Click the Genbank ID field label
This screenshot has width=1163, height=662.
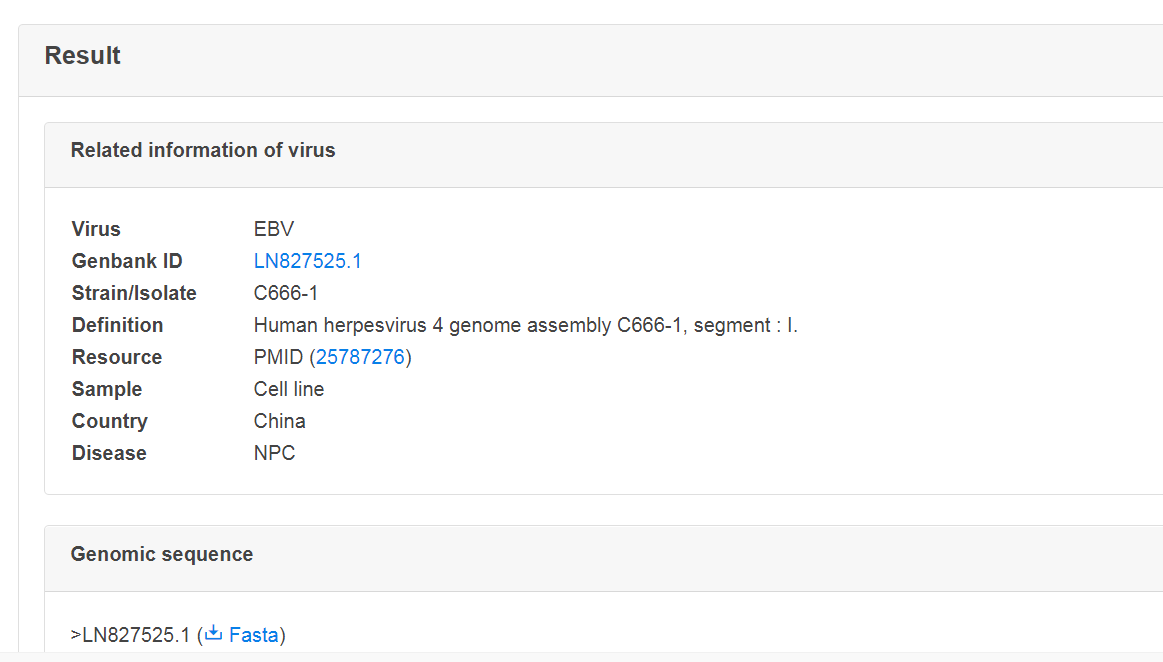click(127, 261)
